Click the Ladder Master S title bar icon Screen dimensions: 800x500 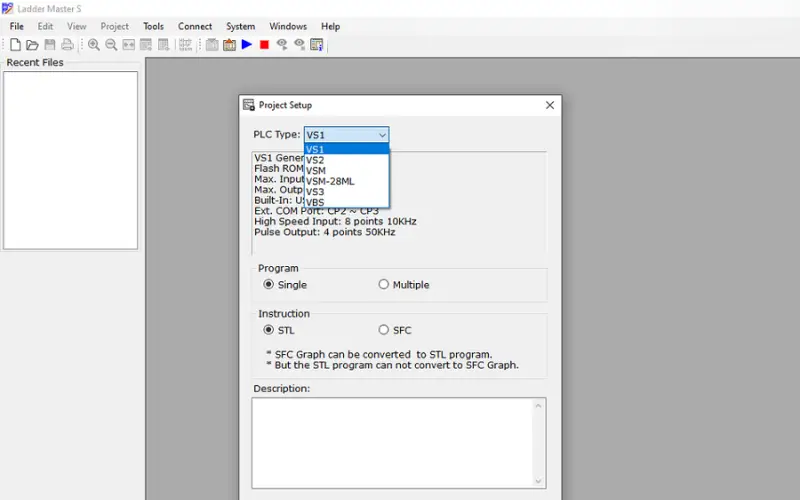(x=8, y=8)
